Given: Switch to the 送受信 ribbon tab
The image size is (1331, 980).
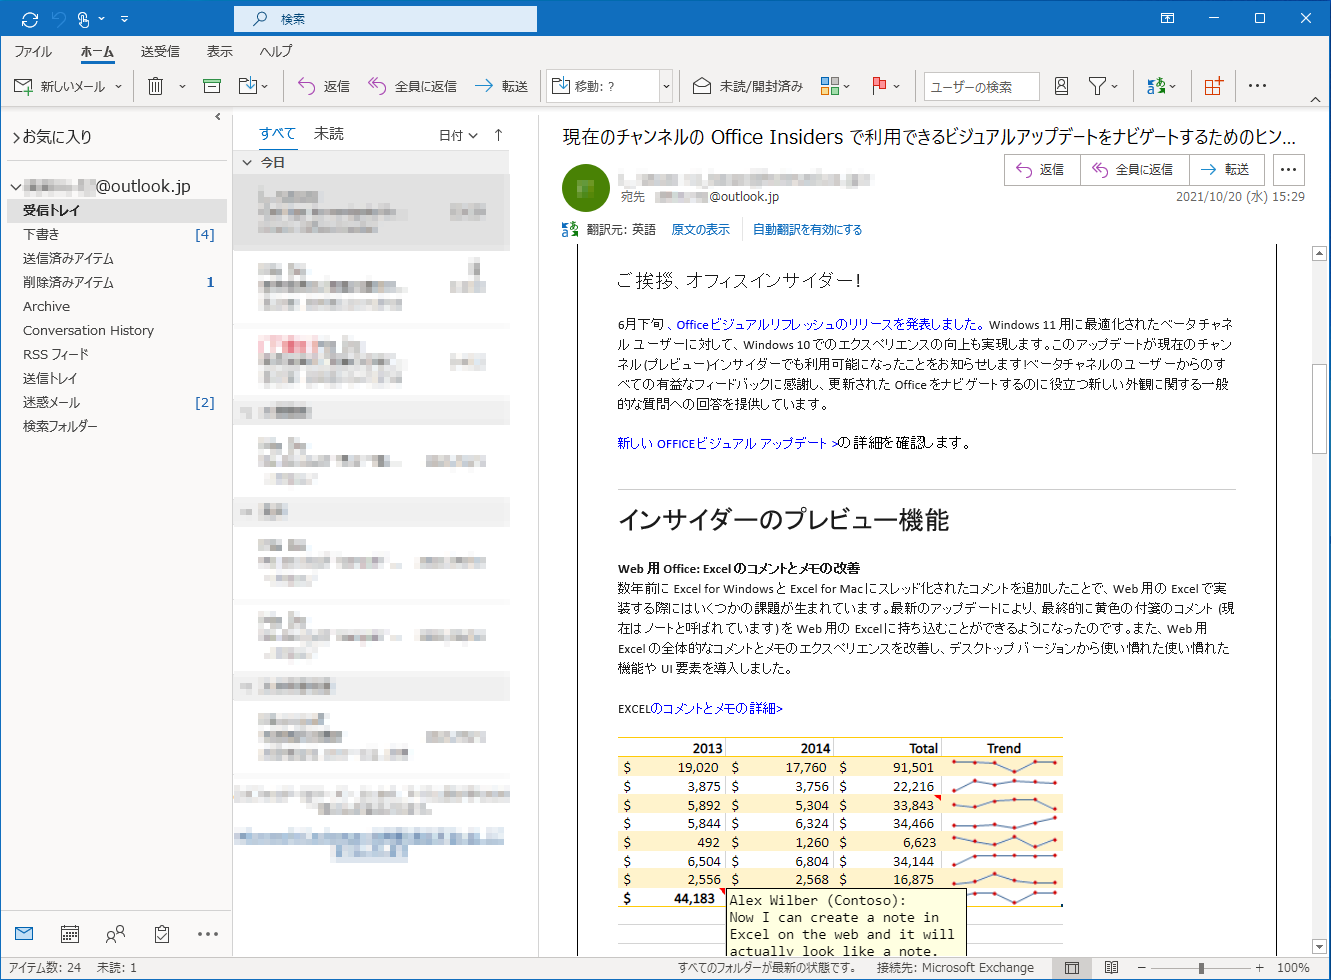Looking at the screenshot, I should 159,52.
